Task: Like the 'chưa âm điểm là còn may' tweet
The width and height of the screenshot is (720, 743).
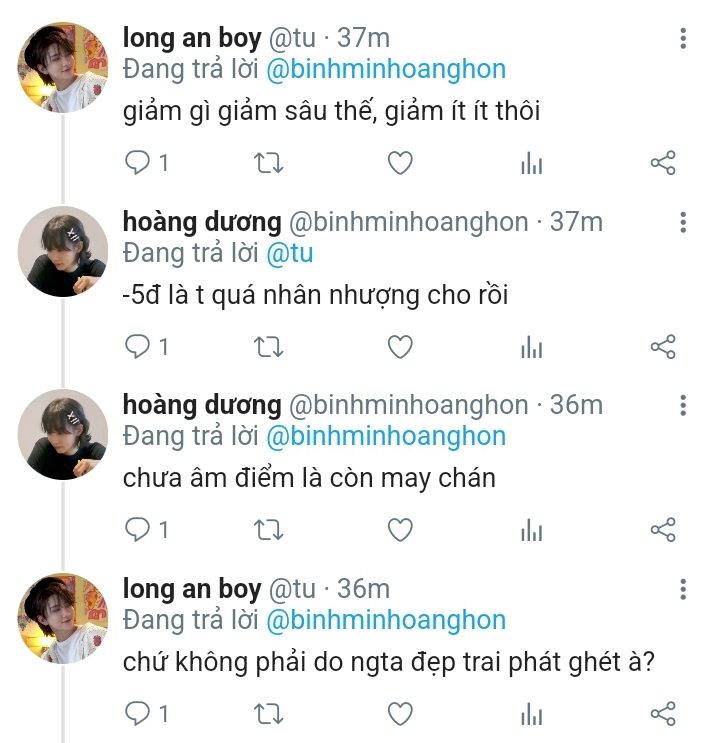Action: tap(400, 530)
